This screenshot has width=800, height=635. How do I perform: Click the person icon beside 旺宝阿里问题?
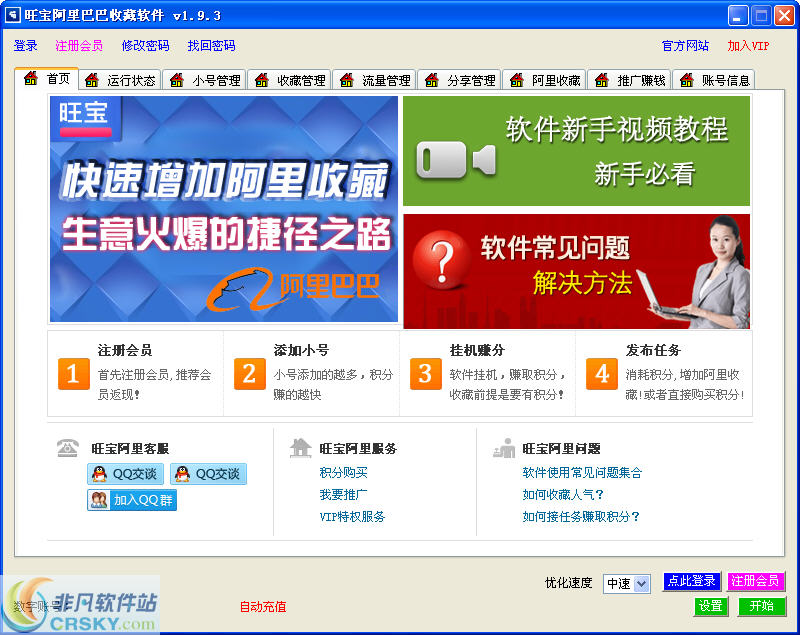click(504, 448)
